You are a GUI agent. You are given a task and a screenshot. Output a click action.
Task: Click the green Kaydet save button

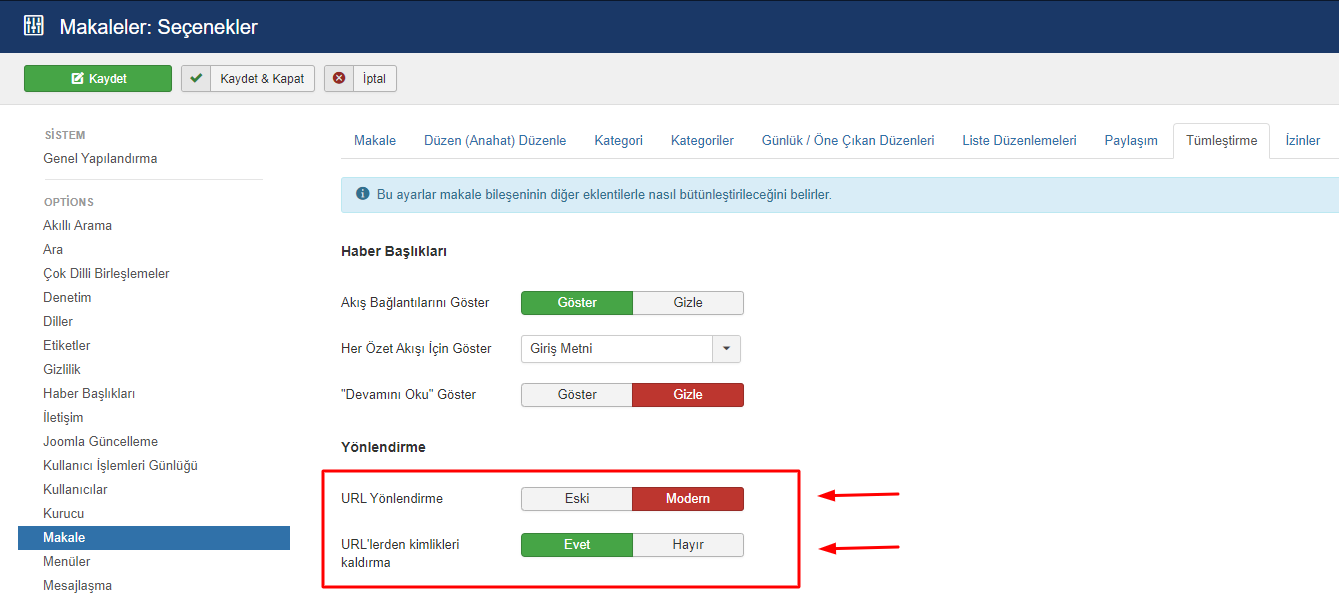pos(98,79)
